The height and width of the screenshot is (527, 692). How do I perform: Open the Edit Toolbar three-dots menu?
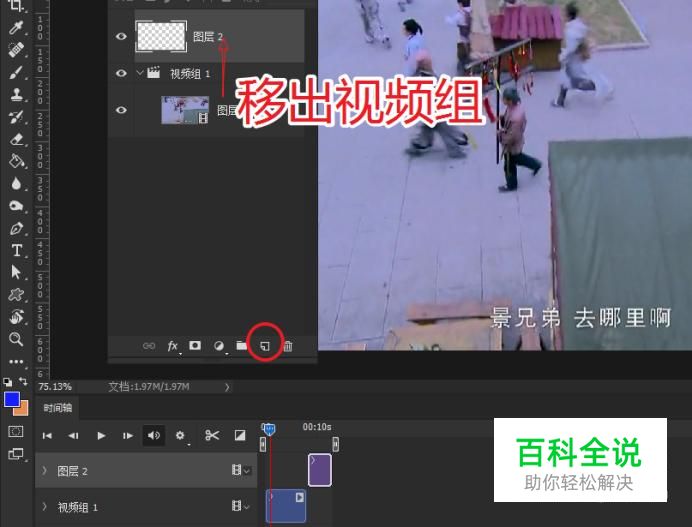click(16, 361)
